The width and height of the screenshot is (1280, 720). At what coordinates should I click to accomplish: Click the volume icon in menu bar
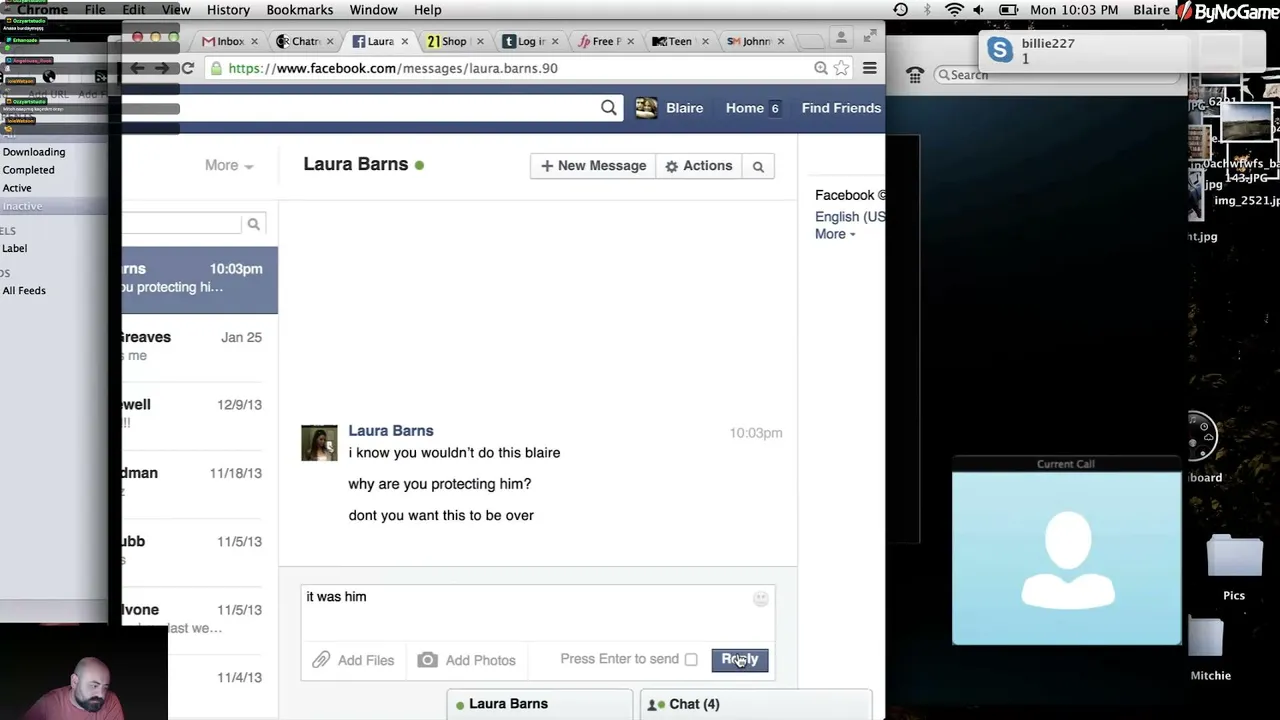click(x=978, y=10)
